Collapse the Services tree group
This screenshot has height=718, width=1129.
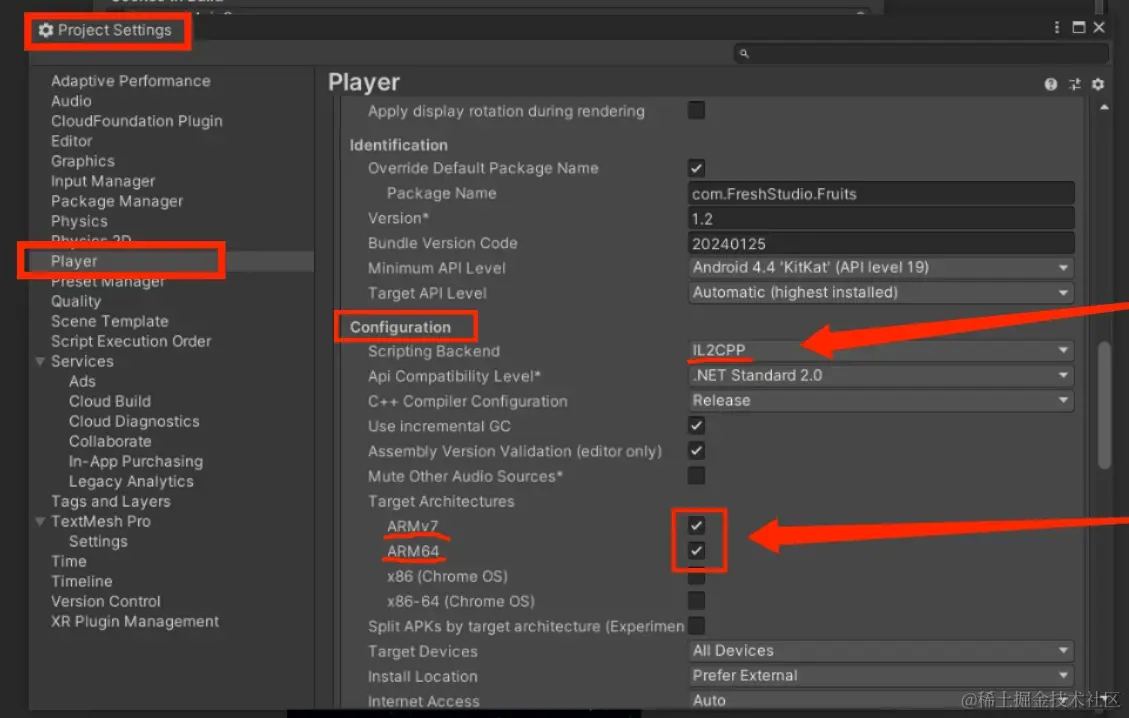click(x=40, y=362)
